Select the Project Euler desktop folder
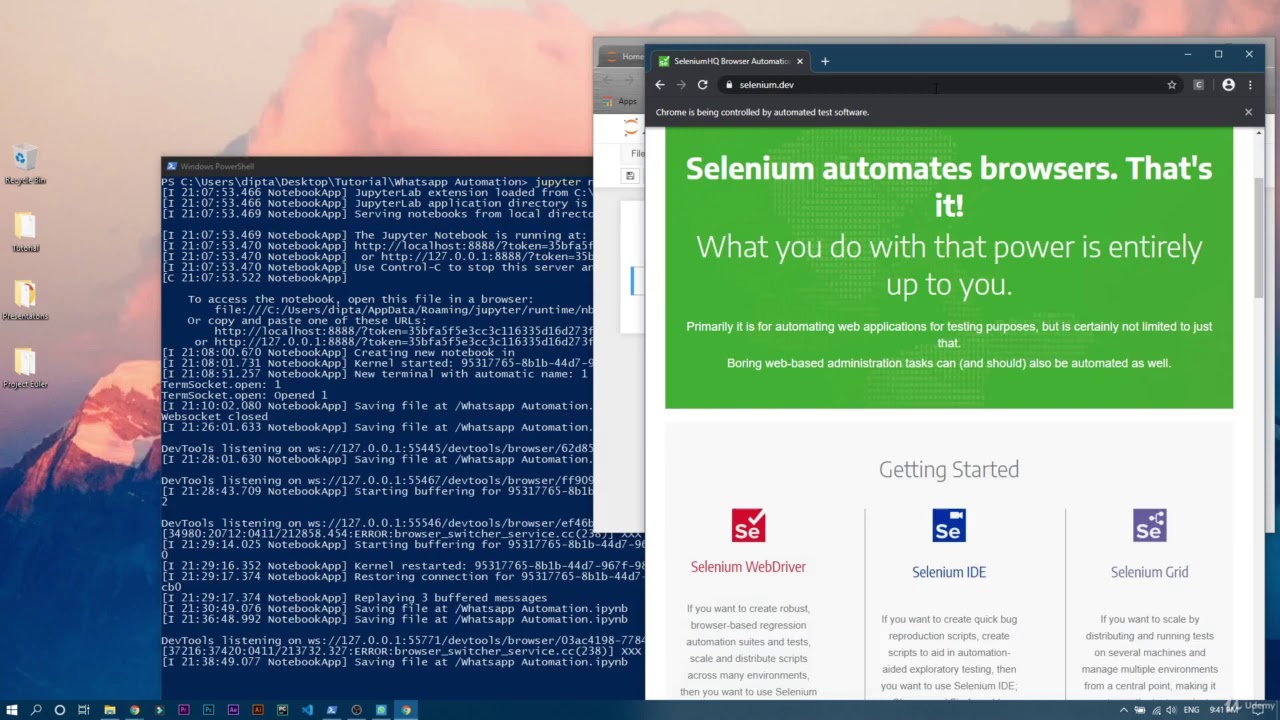This screenshot has height=720, width=1280. pos(25,368)
